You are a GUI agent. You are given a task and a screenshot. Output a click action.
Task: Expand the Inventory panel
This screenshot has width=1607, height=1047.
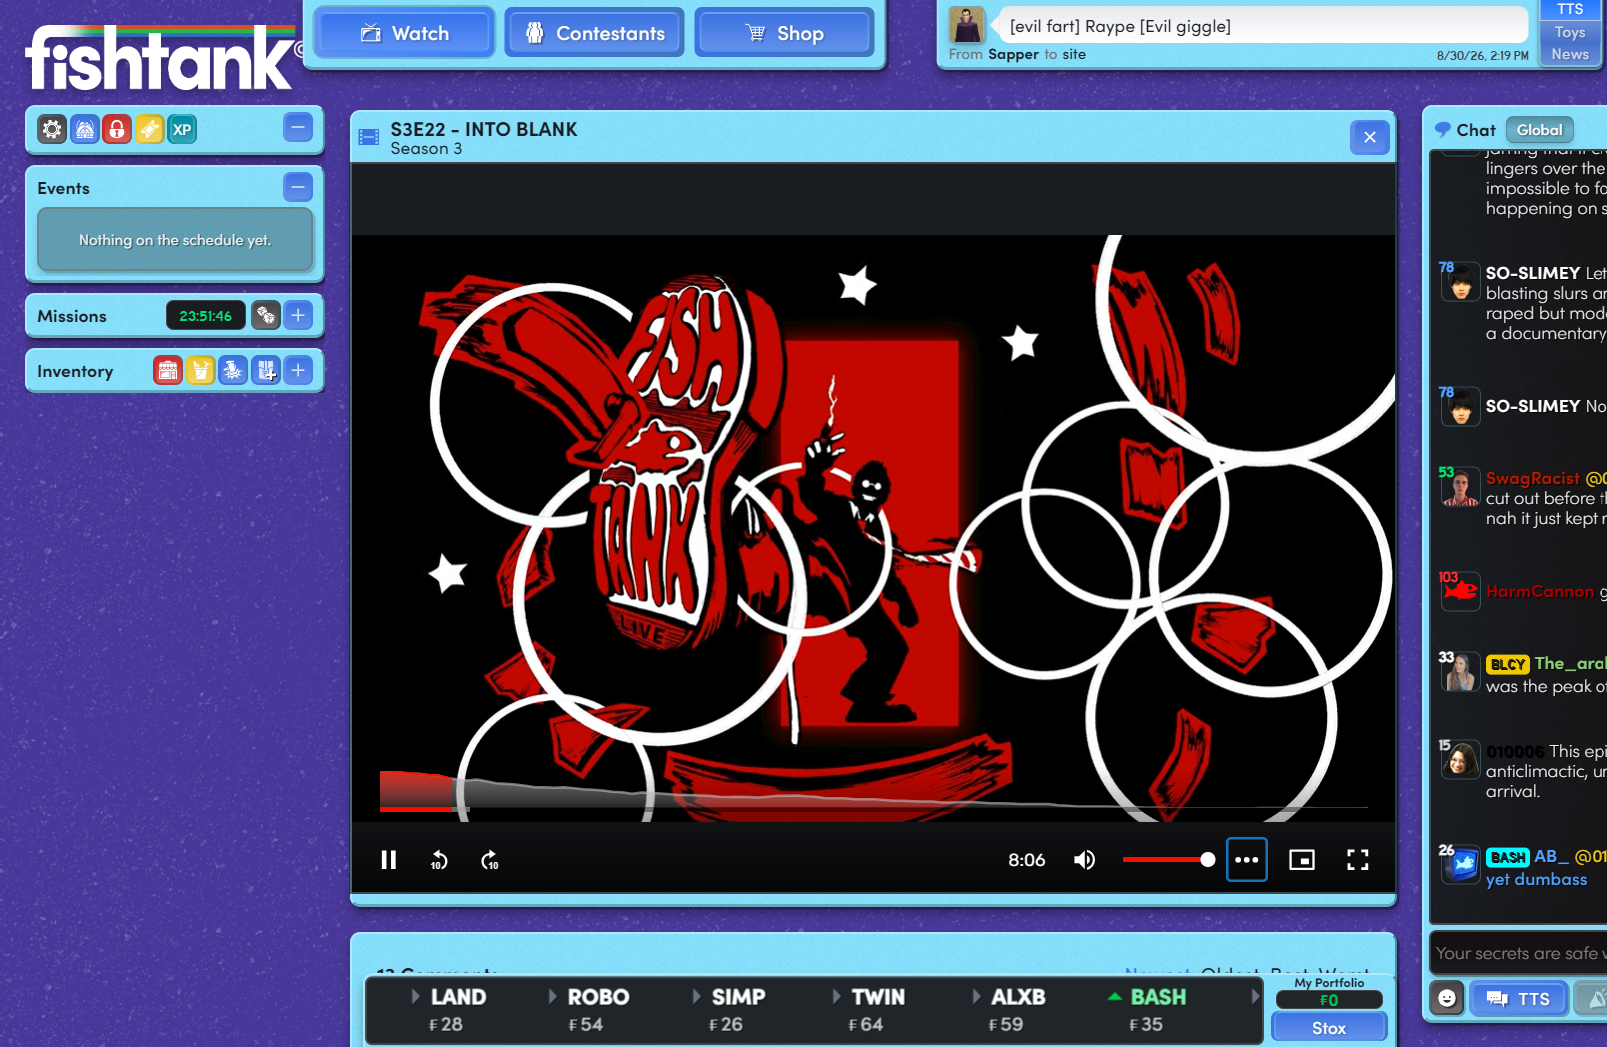coord(298,371)
